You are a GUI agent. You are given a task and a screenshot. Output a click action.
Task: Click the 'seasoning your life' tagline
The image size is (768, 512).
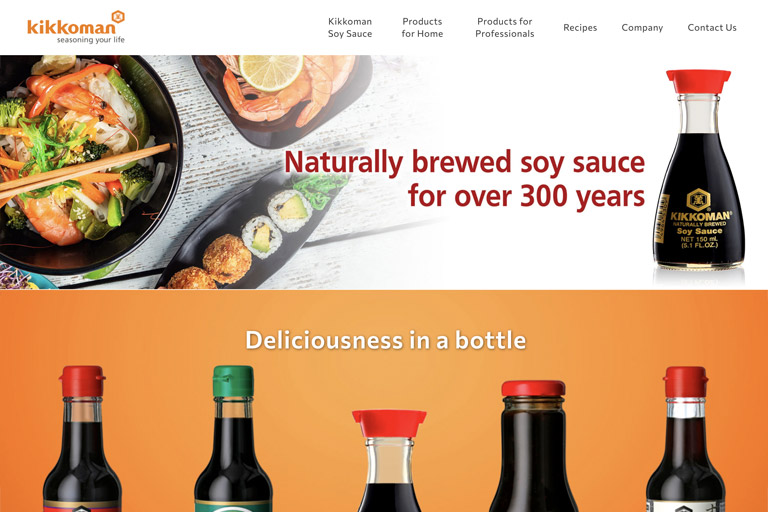[x=91, y=40]
